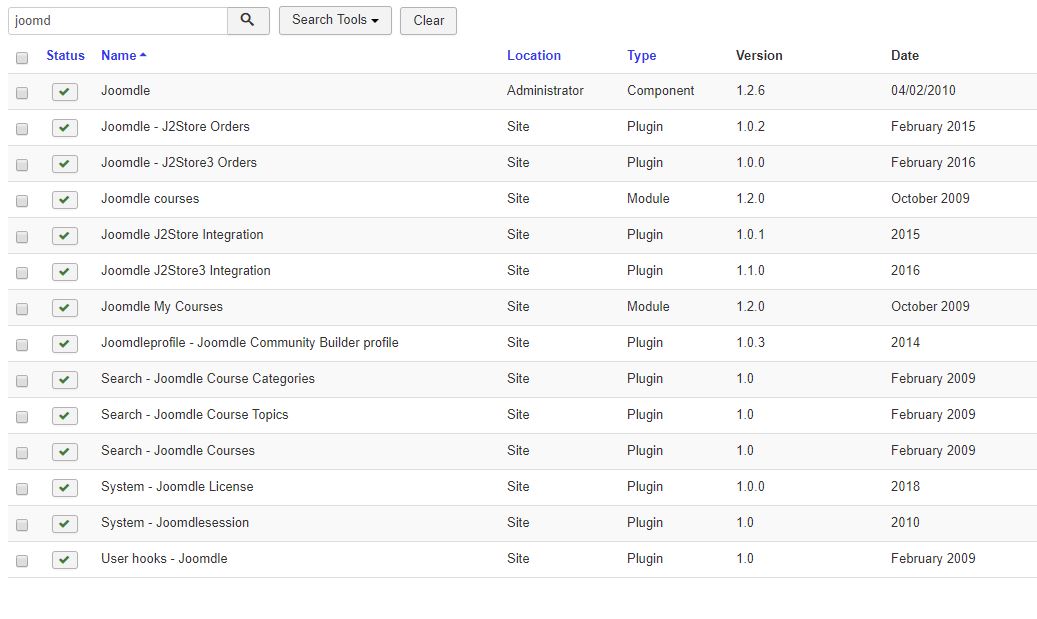
Task: Toggle status of Joomdleprofile Community Builder plugin
Action: coord(65,344)
